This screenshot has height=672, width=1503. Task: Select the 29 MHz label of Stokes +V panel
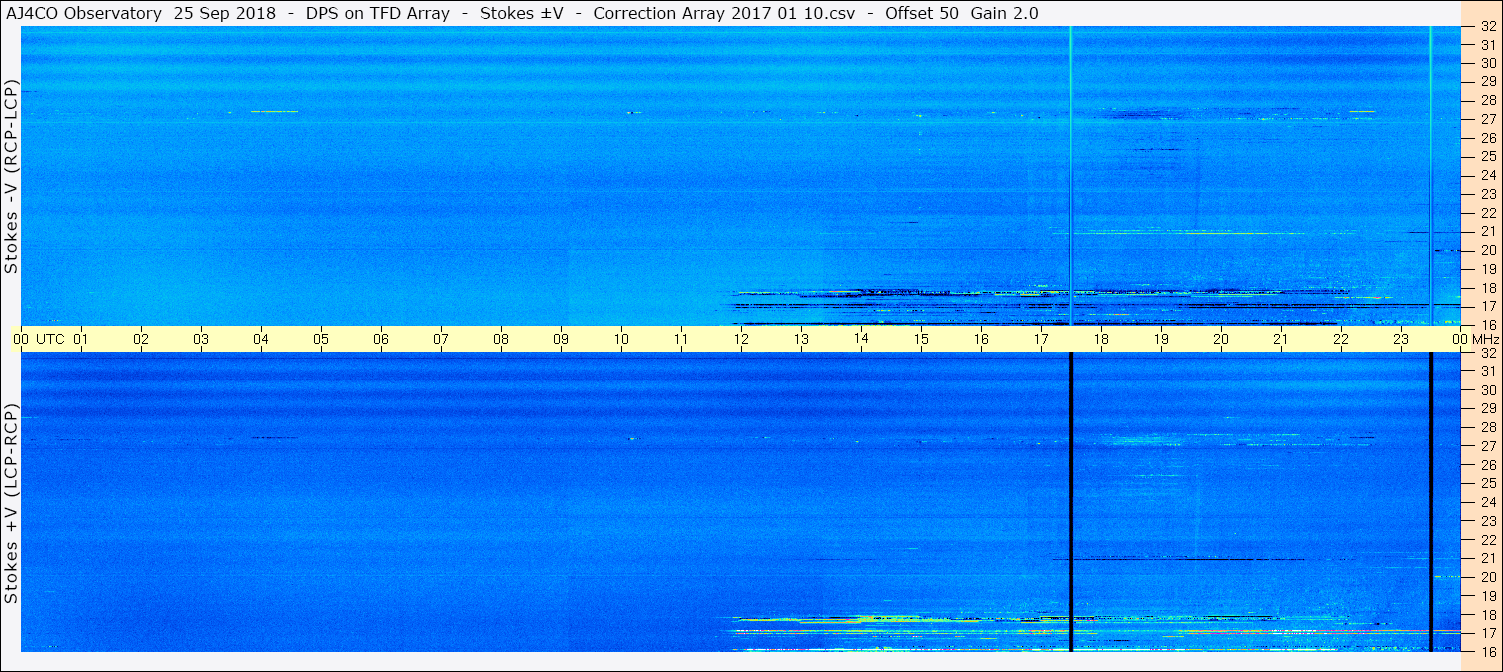1487,408
